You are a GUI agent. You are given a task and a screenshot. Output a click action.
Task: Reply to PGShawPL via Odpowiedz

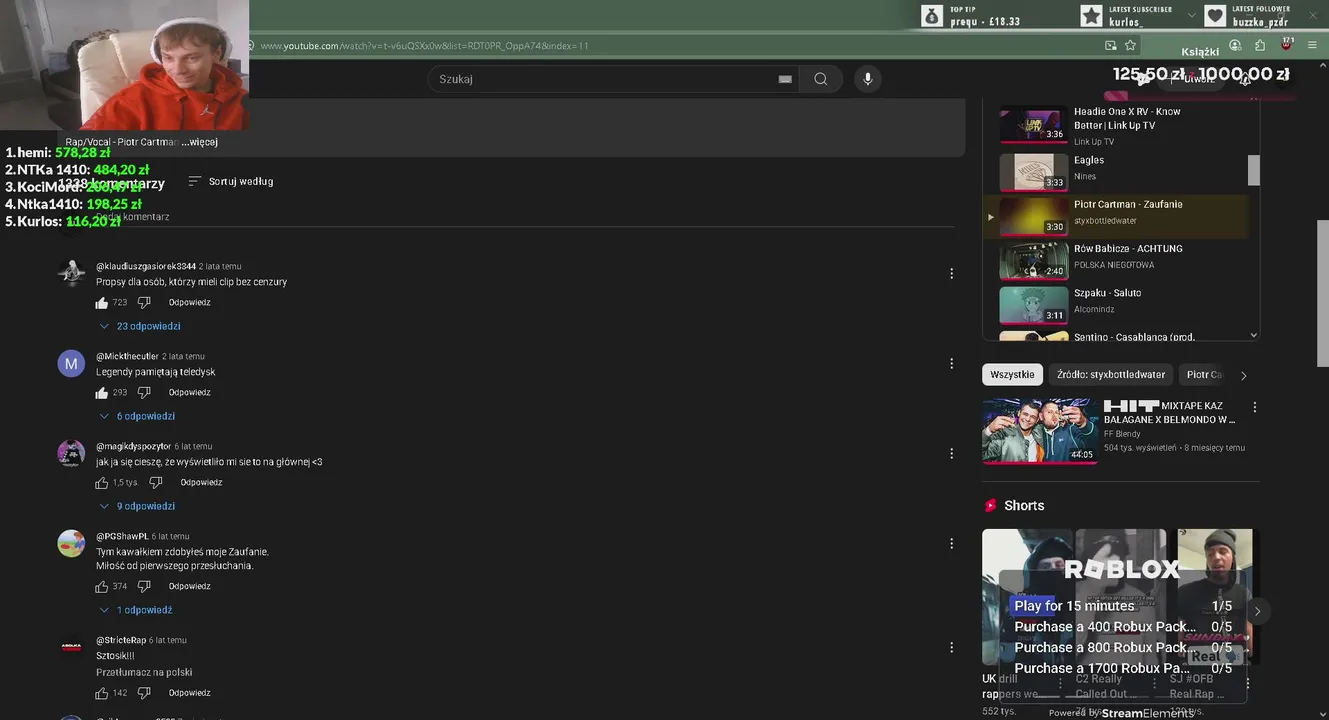[x=189, y=586]
